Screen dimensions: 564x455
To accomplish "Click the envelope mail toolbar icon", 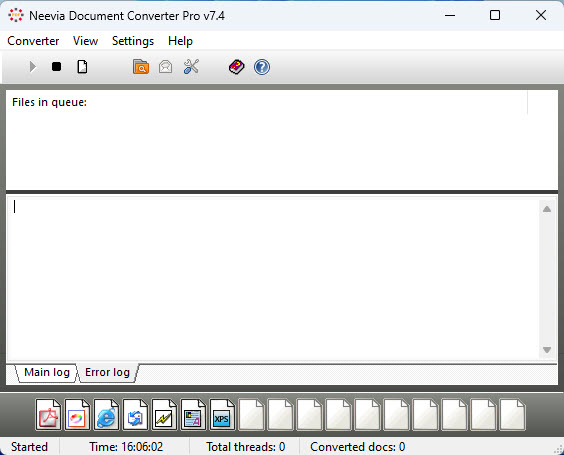I will click(165, 67).
